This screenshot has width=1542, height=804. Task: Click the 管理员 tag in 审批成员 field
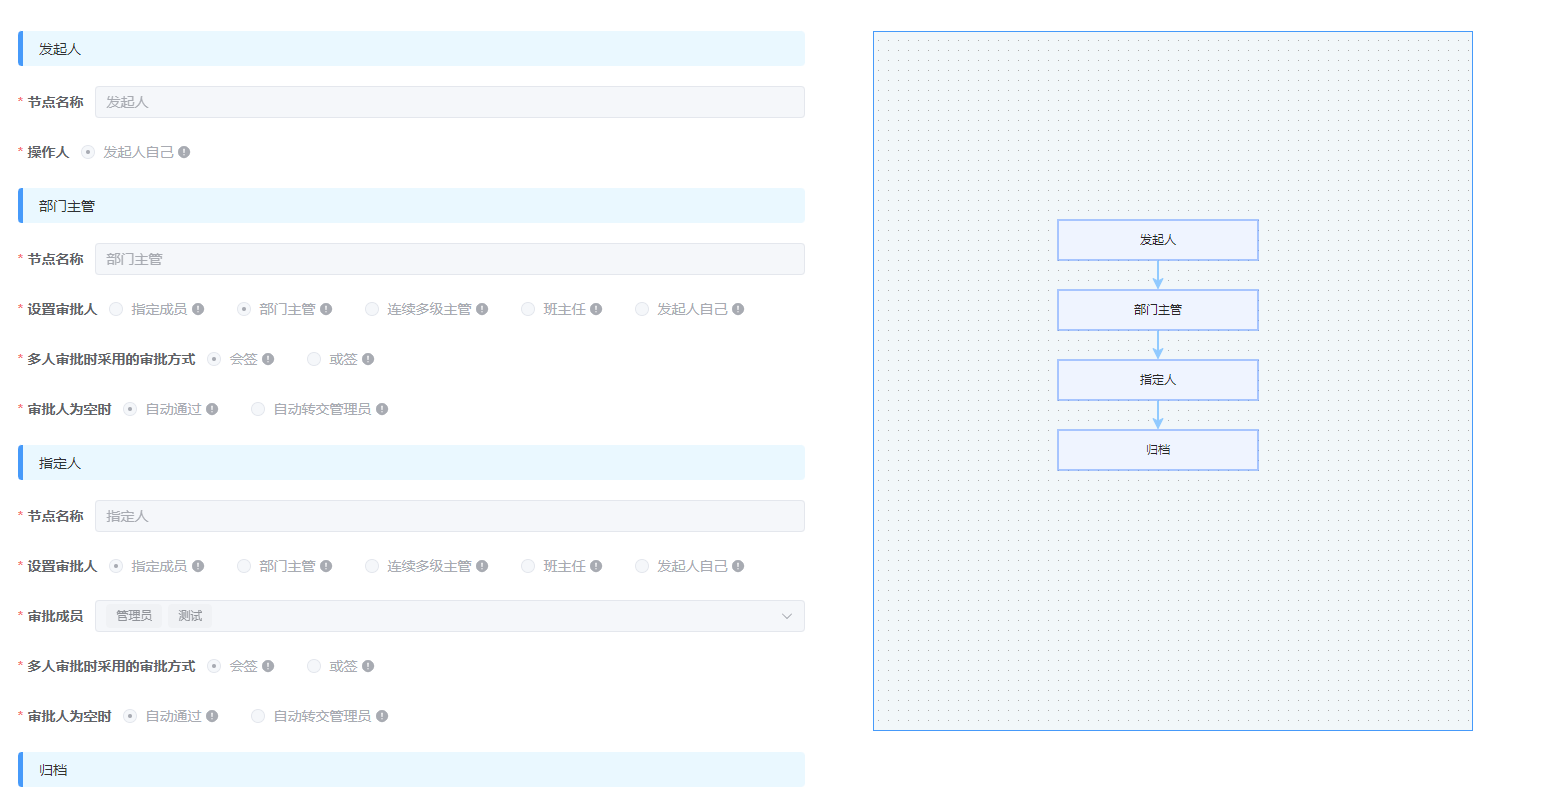132,615
